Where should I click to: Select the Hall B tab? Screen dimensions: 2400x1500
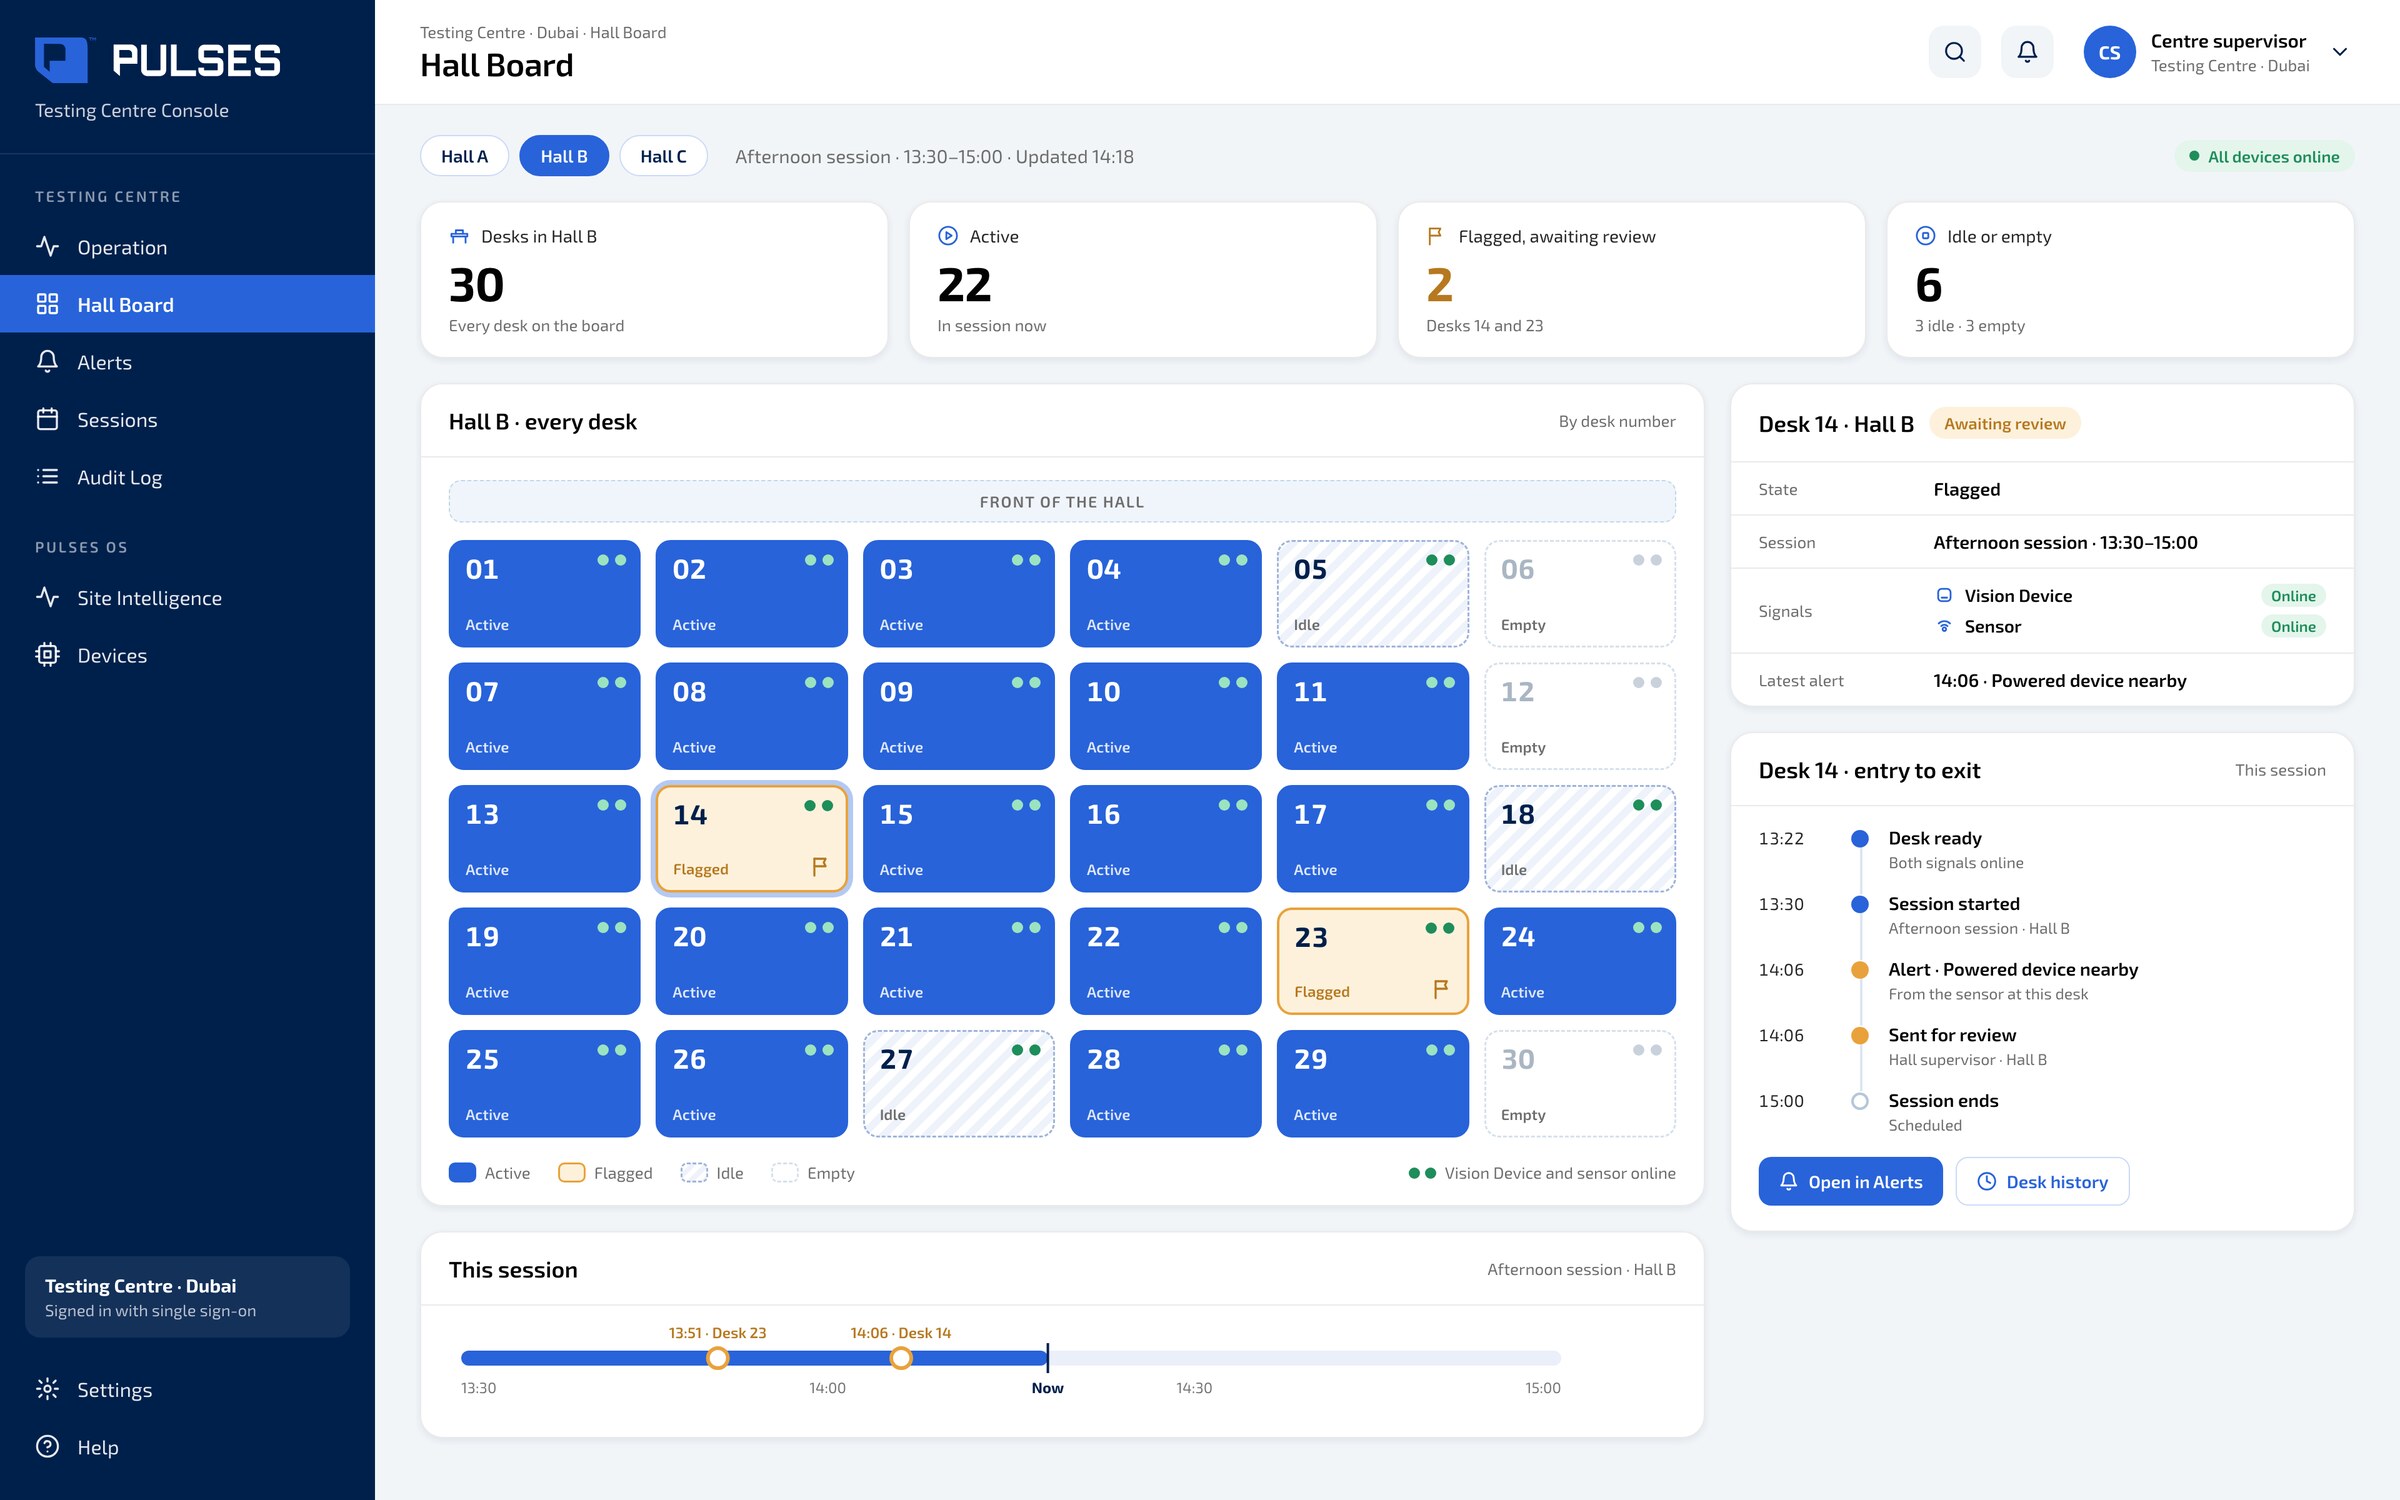(x=564, y=156)
